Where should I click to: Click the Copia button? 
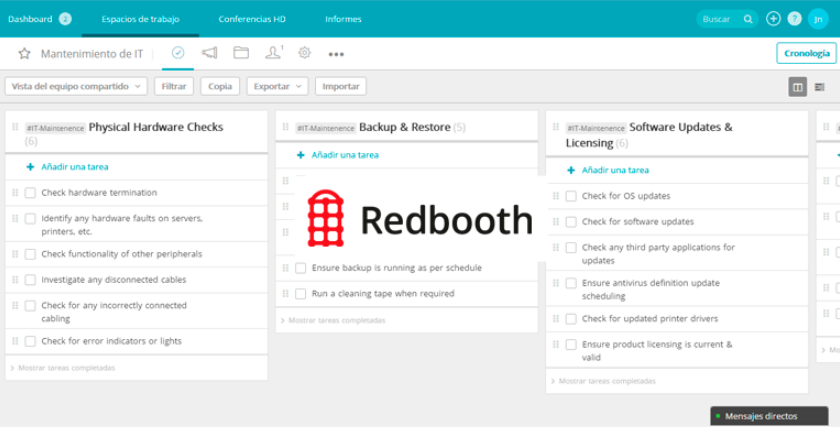point(220,86)
